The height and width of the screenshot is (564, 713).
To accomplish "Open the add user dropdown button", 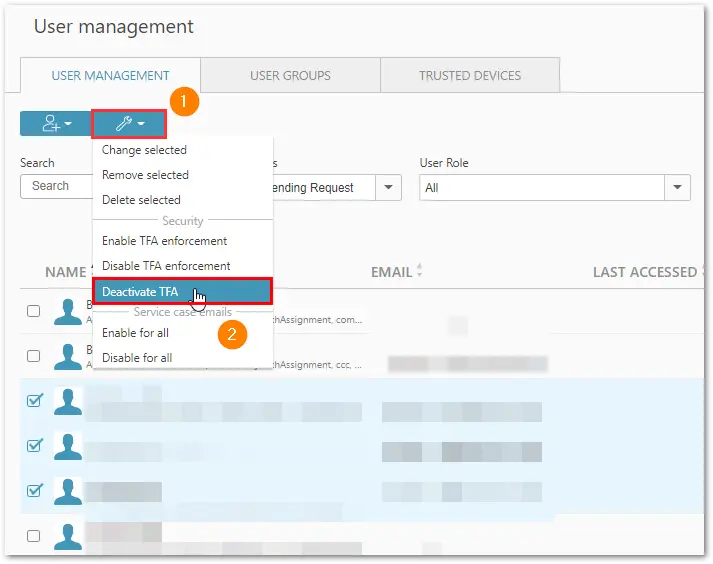I will (x=55, y=123).
